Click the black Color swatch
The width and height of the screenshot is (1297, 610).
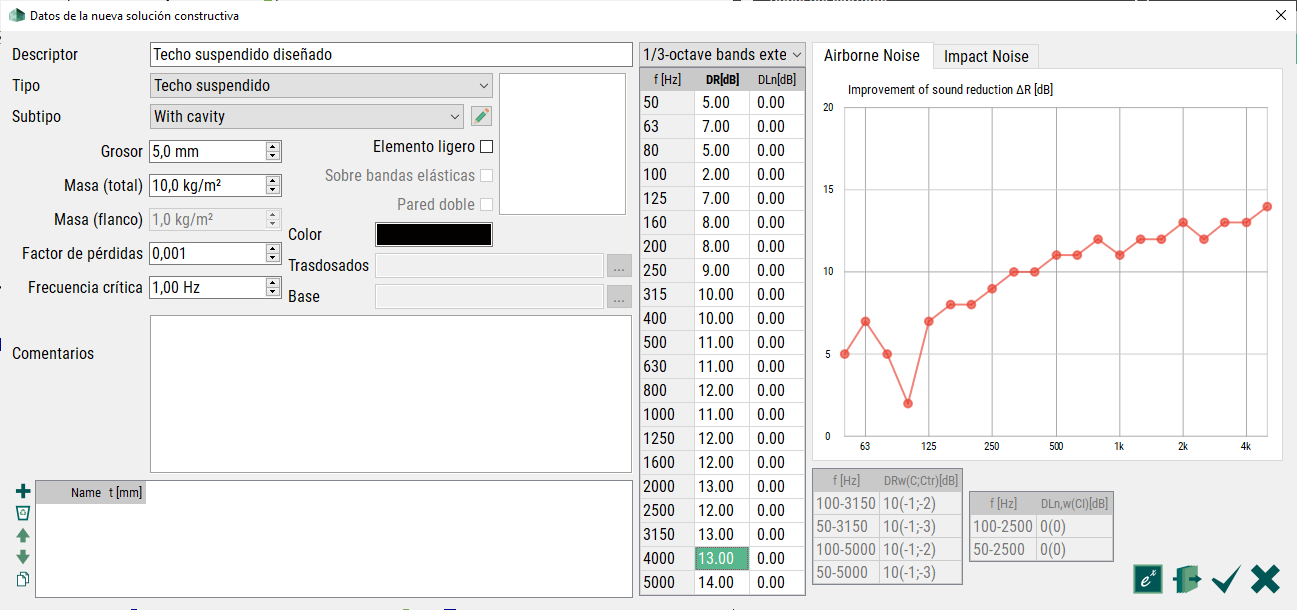tap(433, 234)
